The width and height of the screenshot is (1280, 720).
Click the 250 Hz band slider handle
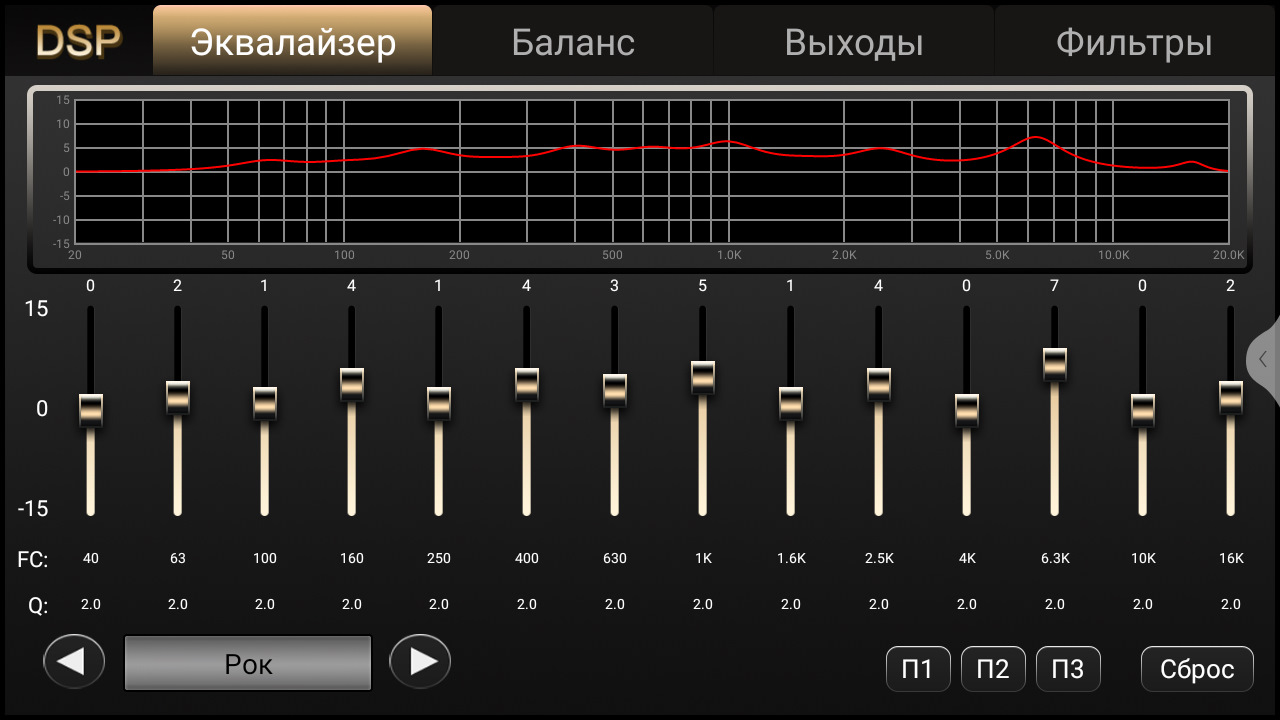[x=439, y=403]
